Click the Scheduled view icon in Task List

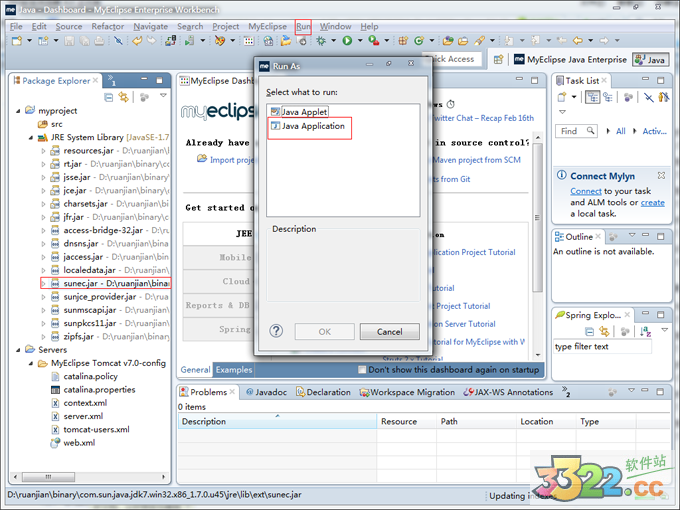pos(608,97)
